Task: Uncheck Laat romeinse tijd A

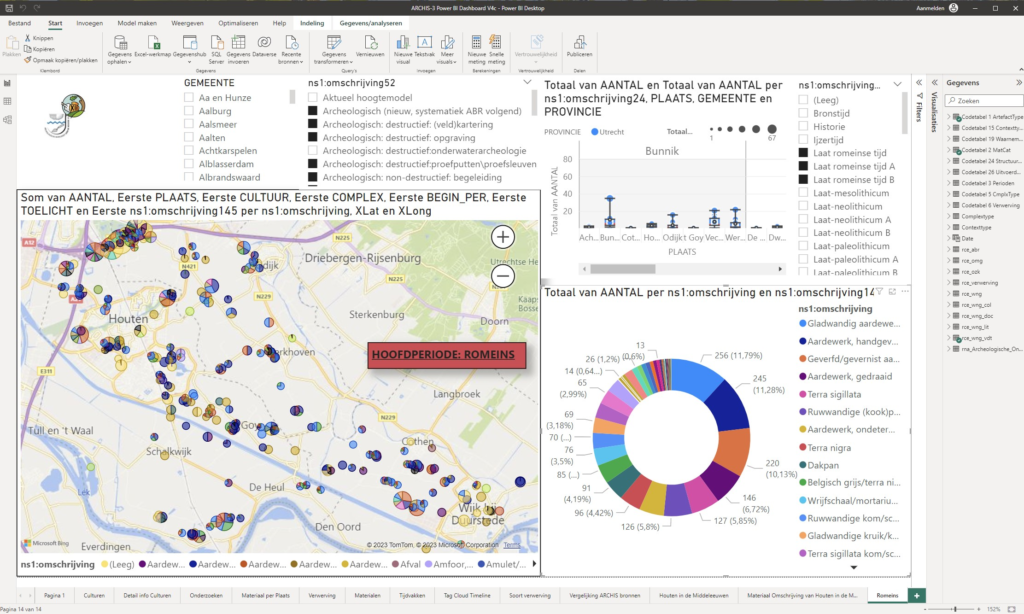Action: click(804, 166)
